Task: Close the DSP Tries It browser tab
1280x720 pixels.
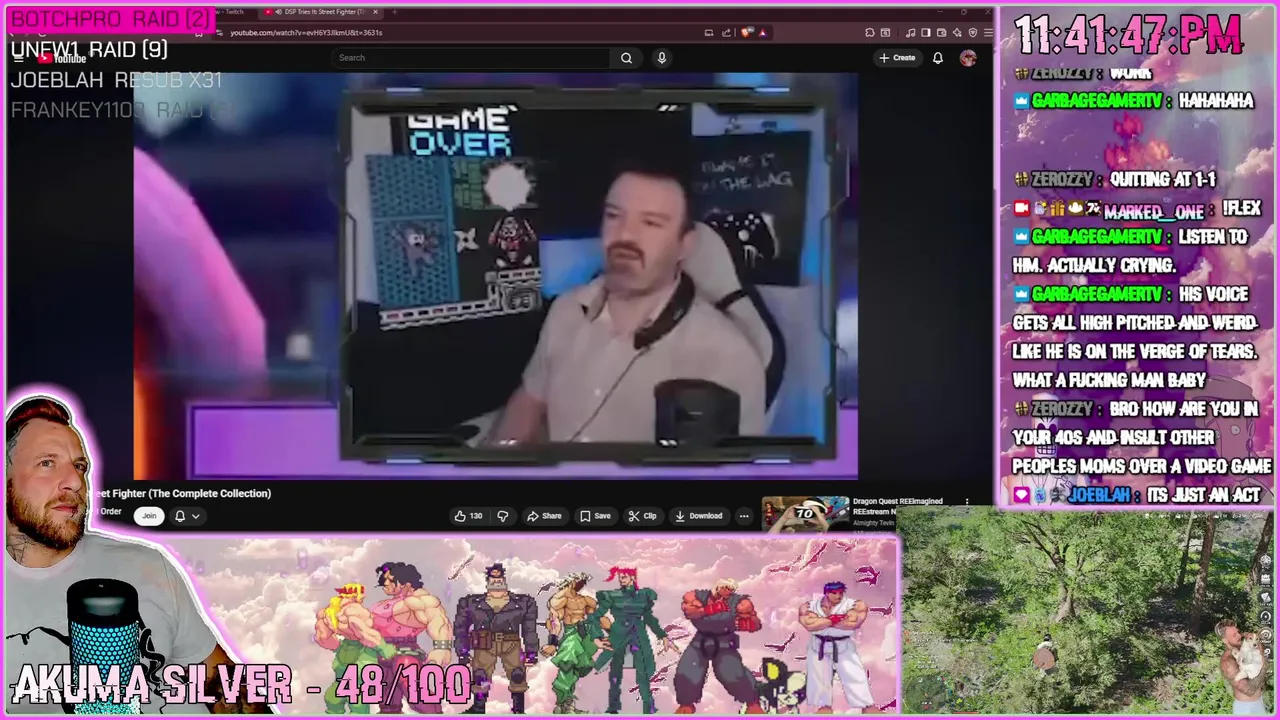Action: (x=376, y=12)
